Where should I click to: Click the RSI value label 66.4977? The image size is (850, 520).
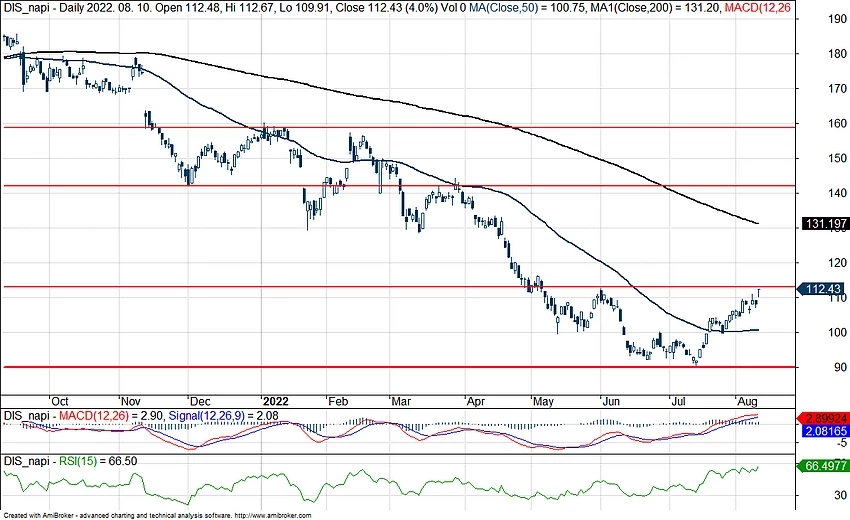pyautogui.click(x=822, y=466)
